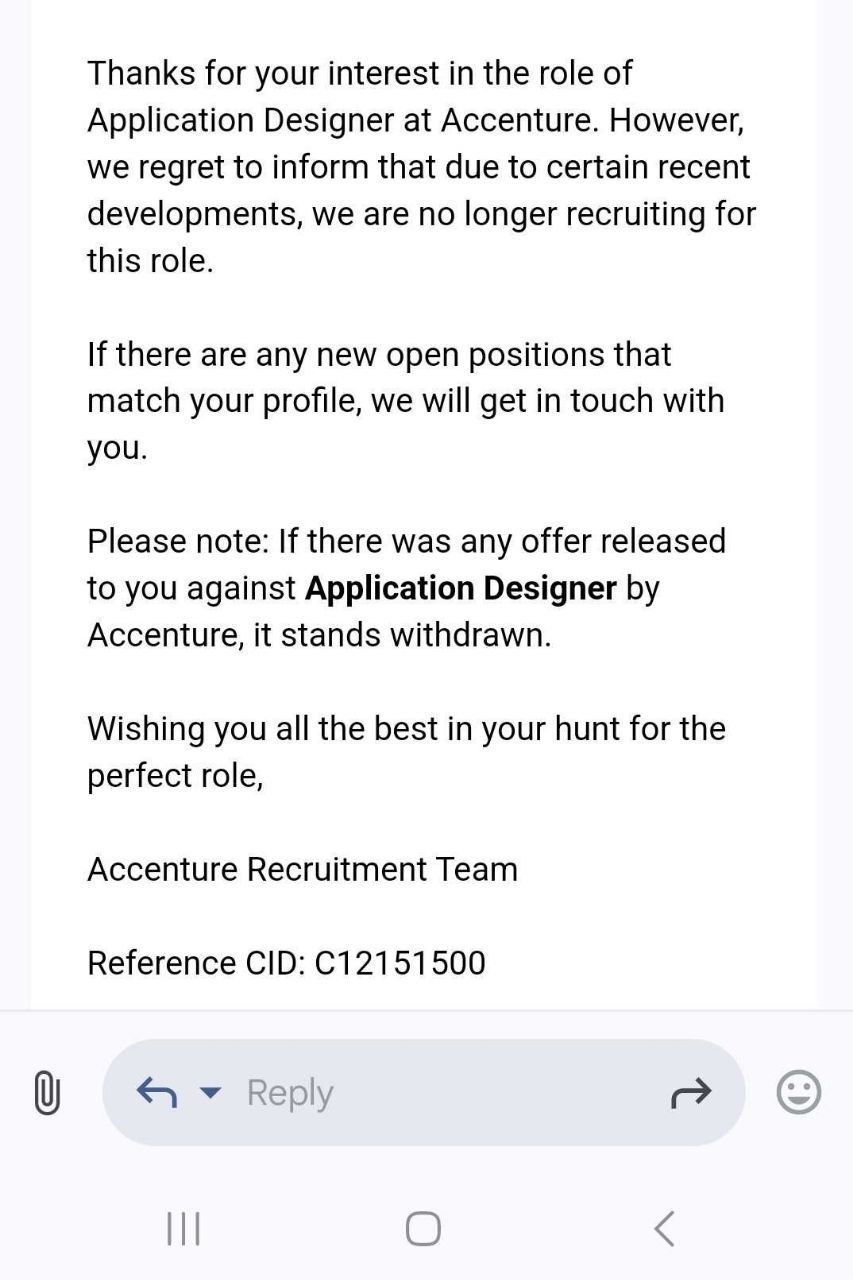Open the emoji reaction smiley icon
This screenshot has height=1280, width=853.
pos(798,1092)
